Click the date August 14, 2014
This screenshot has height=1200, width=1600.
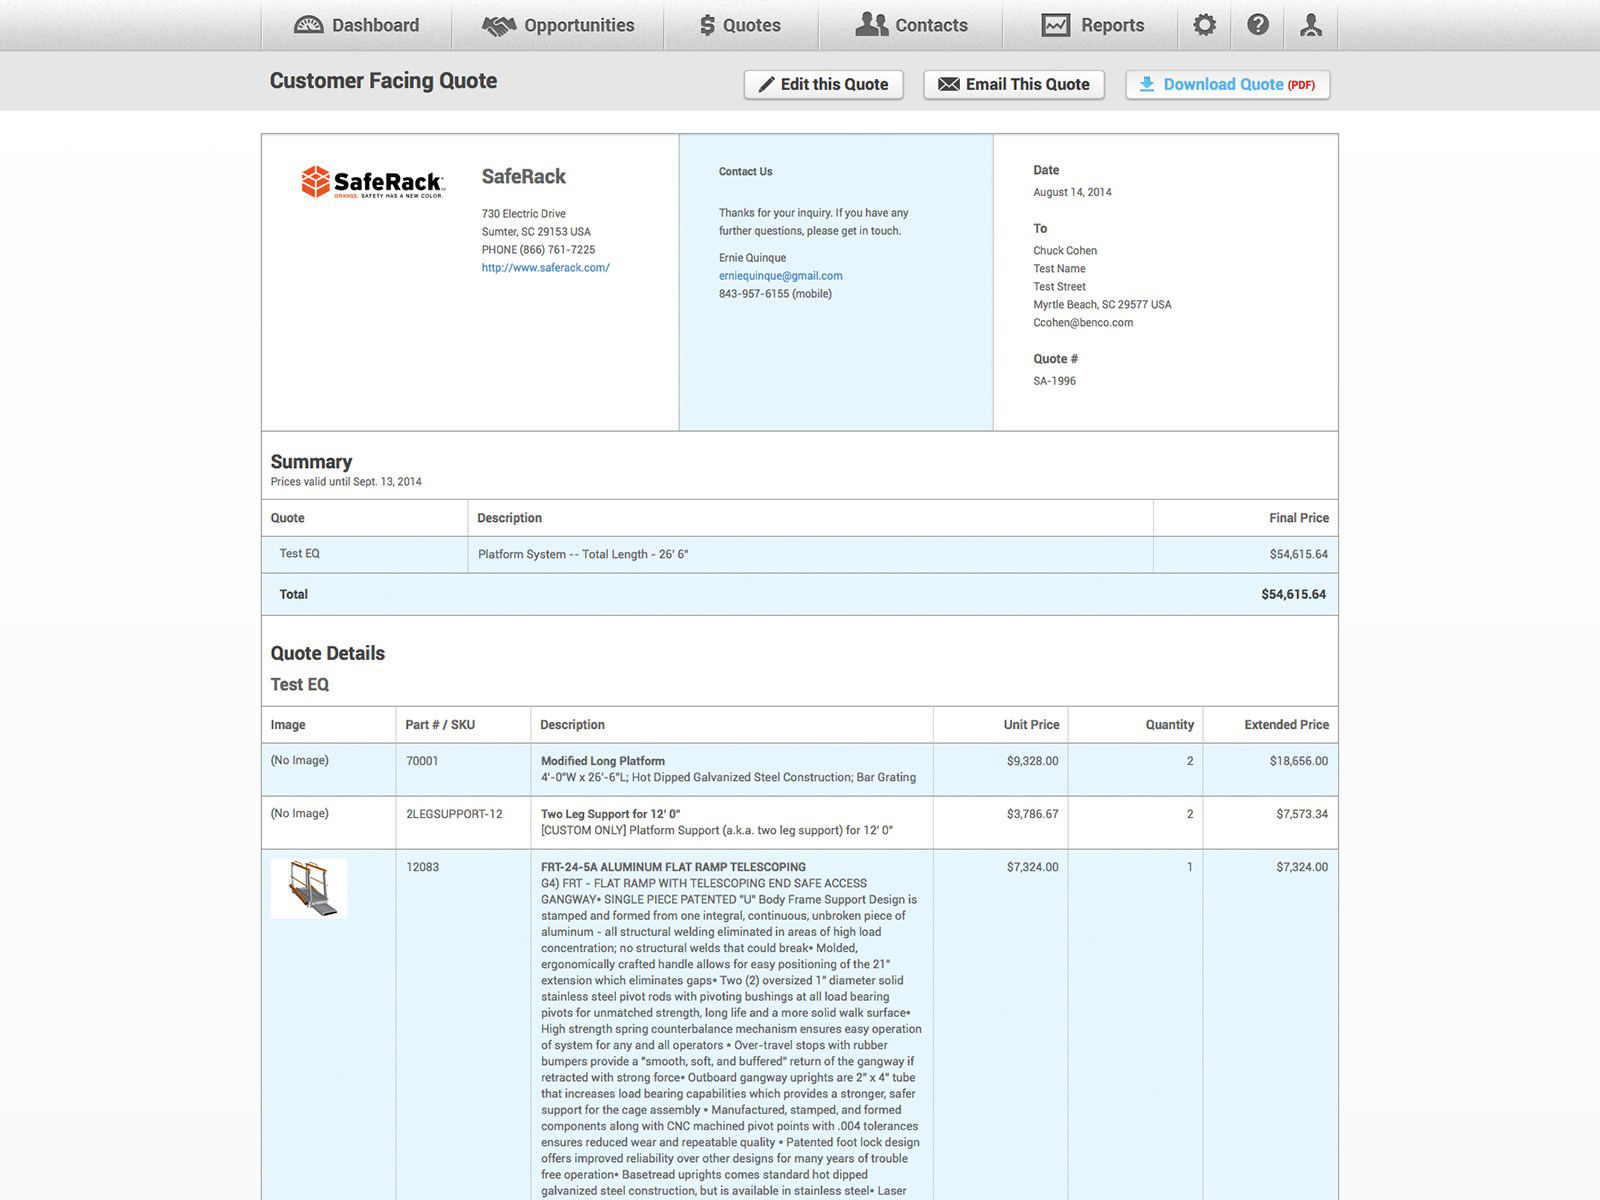pyautogui.click(x=1072, y=192)
